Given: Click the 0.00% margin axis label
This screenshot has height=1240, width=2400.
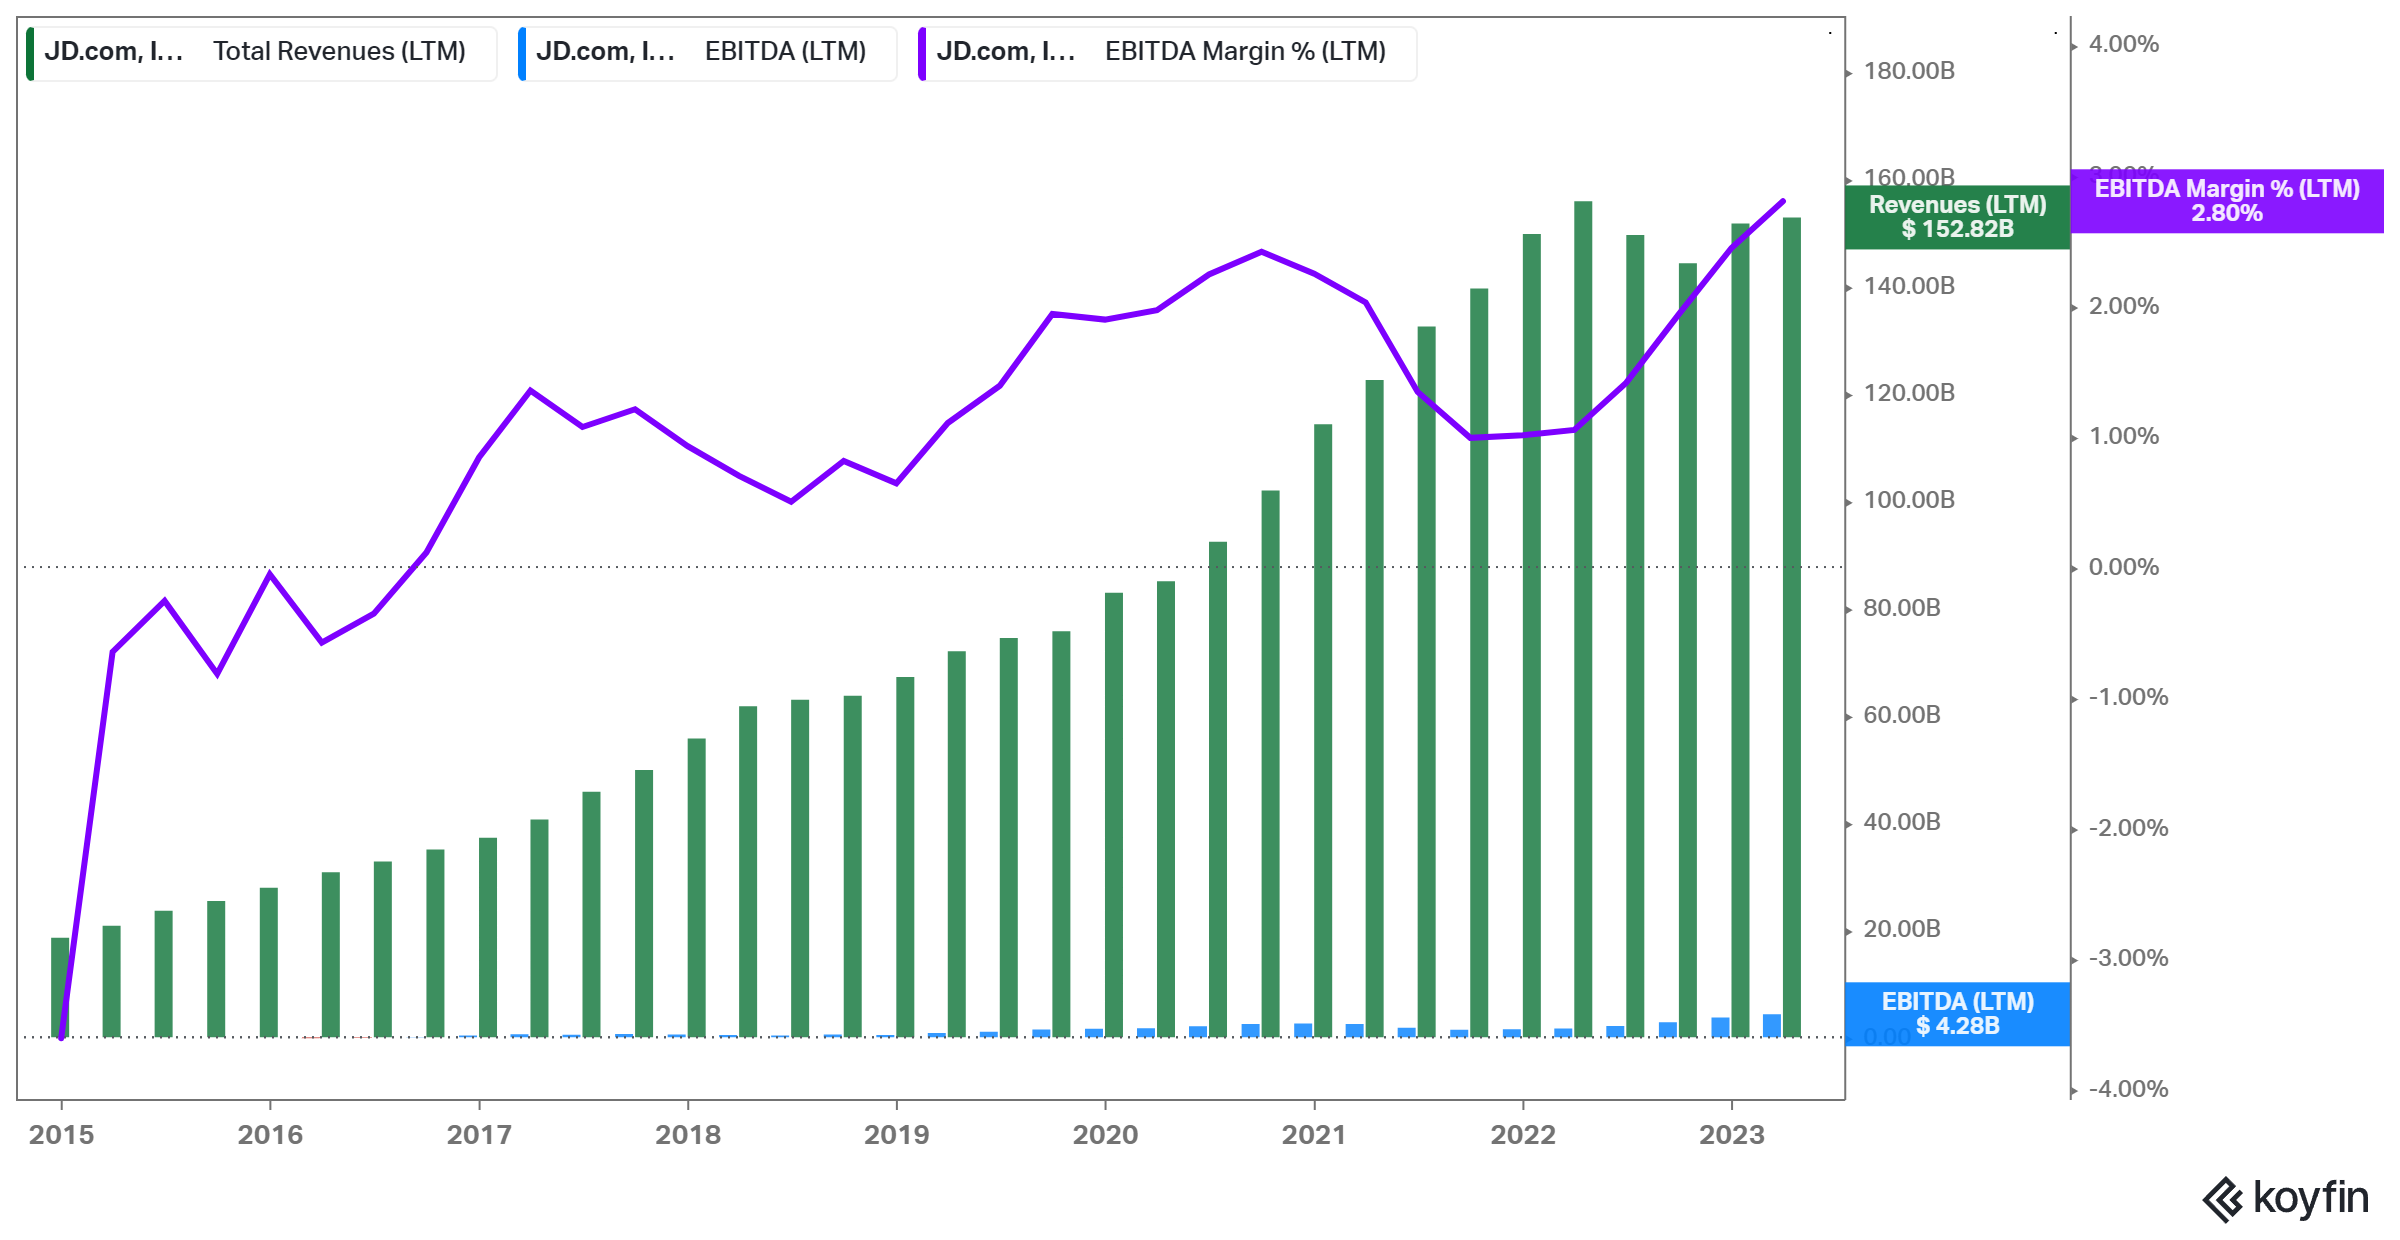Looking at the screenshot, I should tap(2123, 567).
